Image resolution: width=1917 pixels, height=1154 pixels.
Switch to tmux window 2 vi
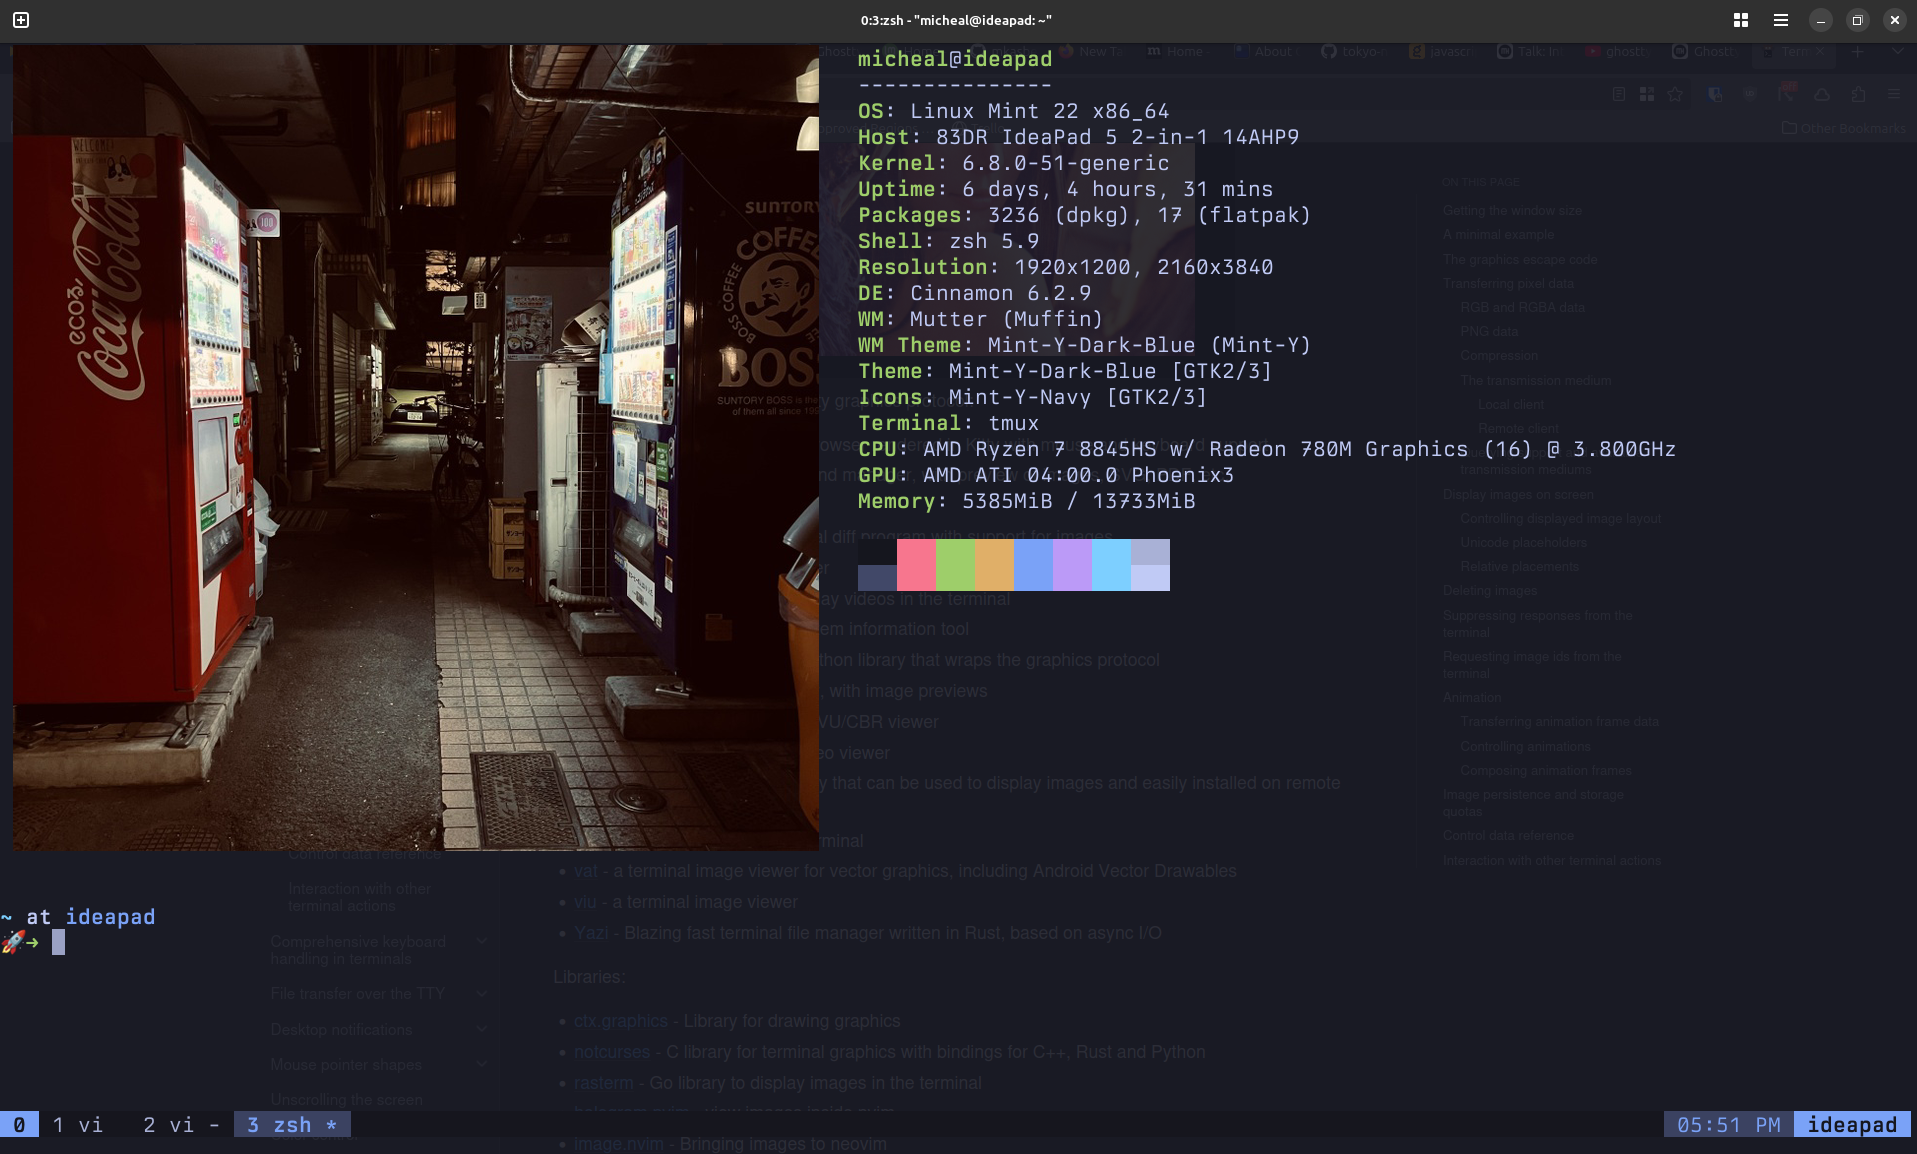(x=168, y=1125)
